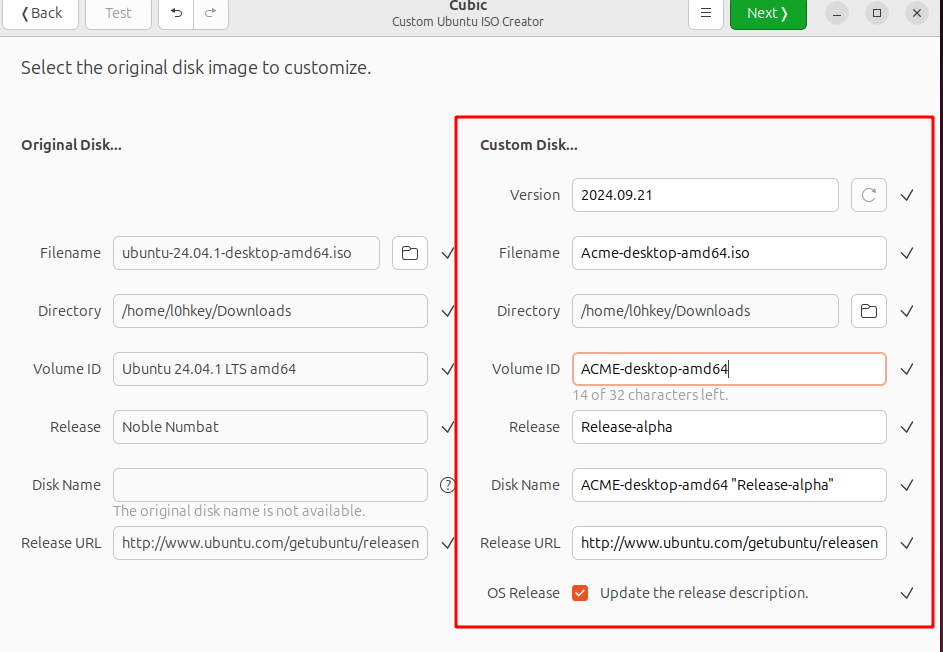Click the checkmark beside original Filename
Image resolution: width=943 pixels, height=652 pixels.
coord(448,253)
